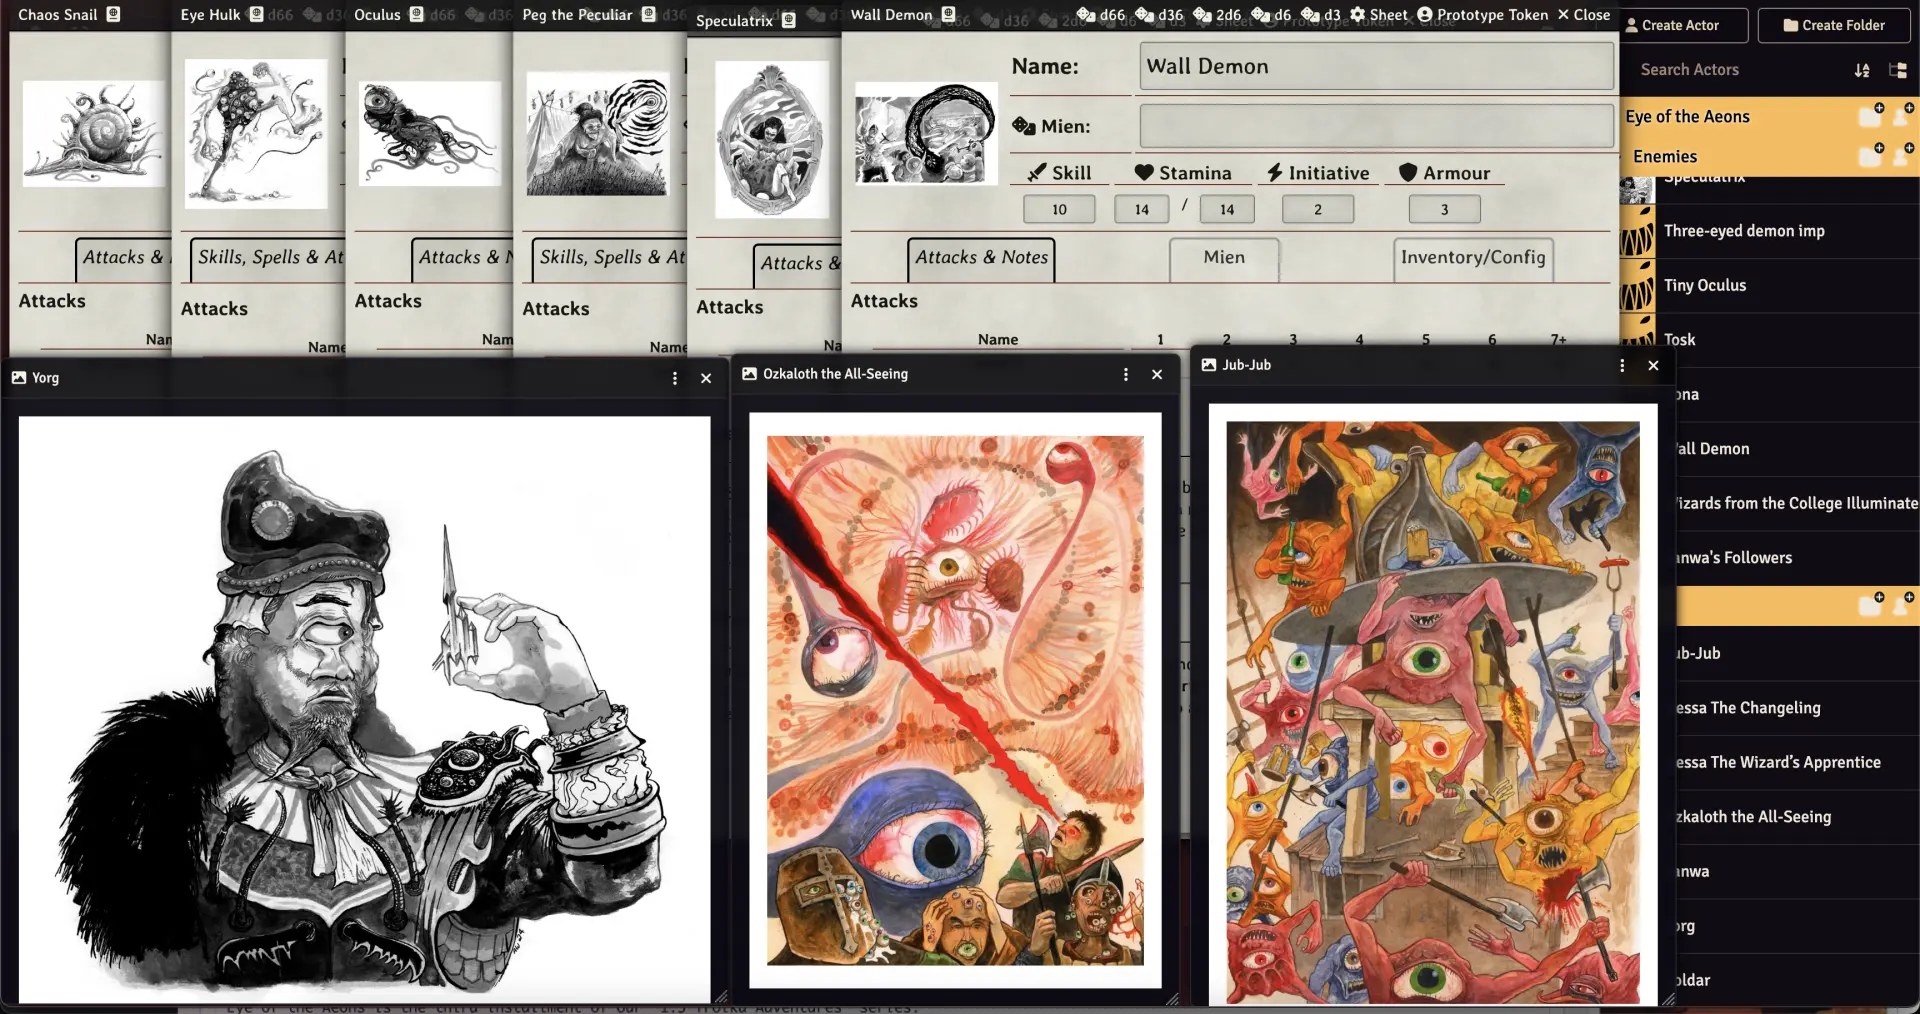Select Three-eyed demon imp in actor list
1920x1014 pixels.
pyautogui.click(x=1743, y=231)
